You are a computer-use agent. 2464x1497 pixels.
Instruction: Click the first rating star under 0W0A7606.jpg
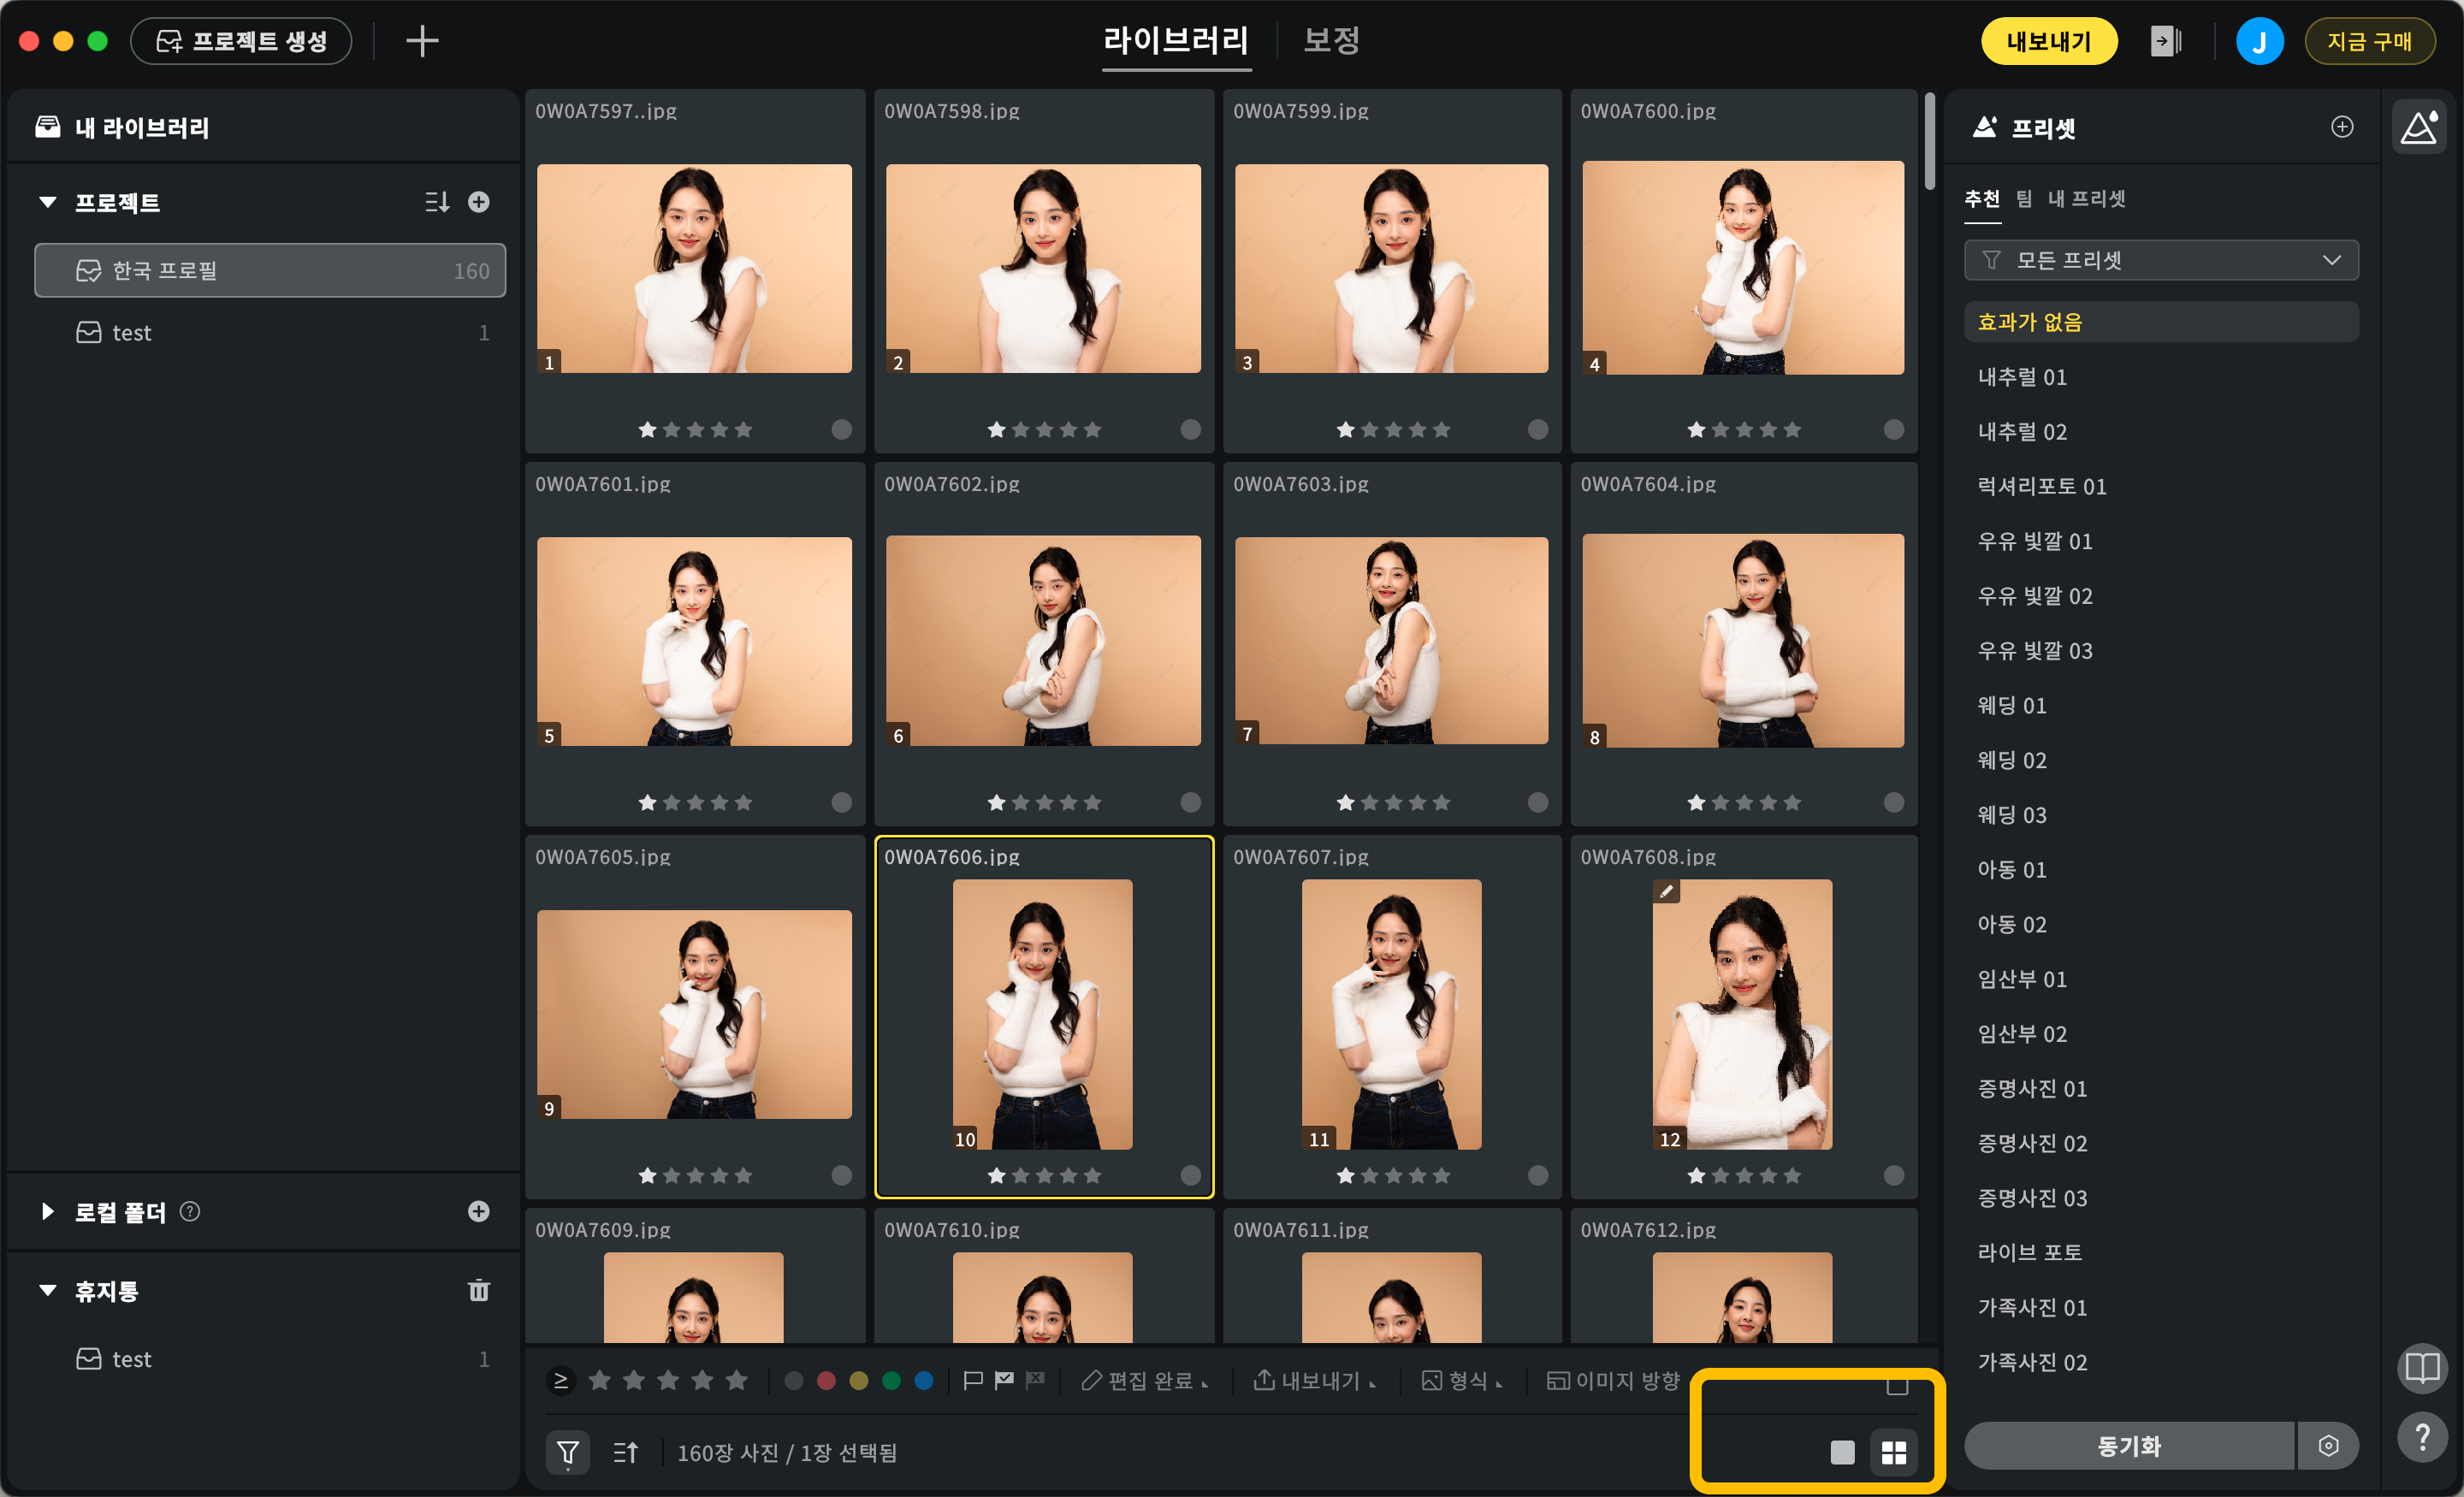tap(997, 1175)
